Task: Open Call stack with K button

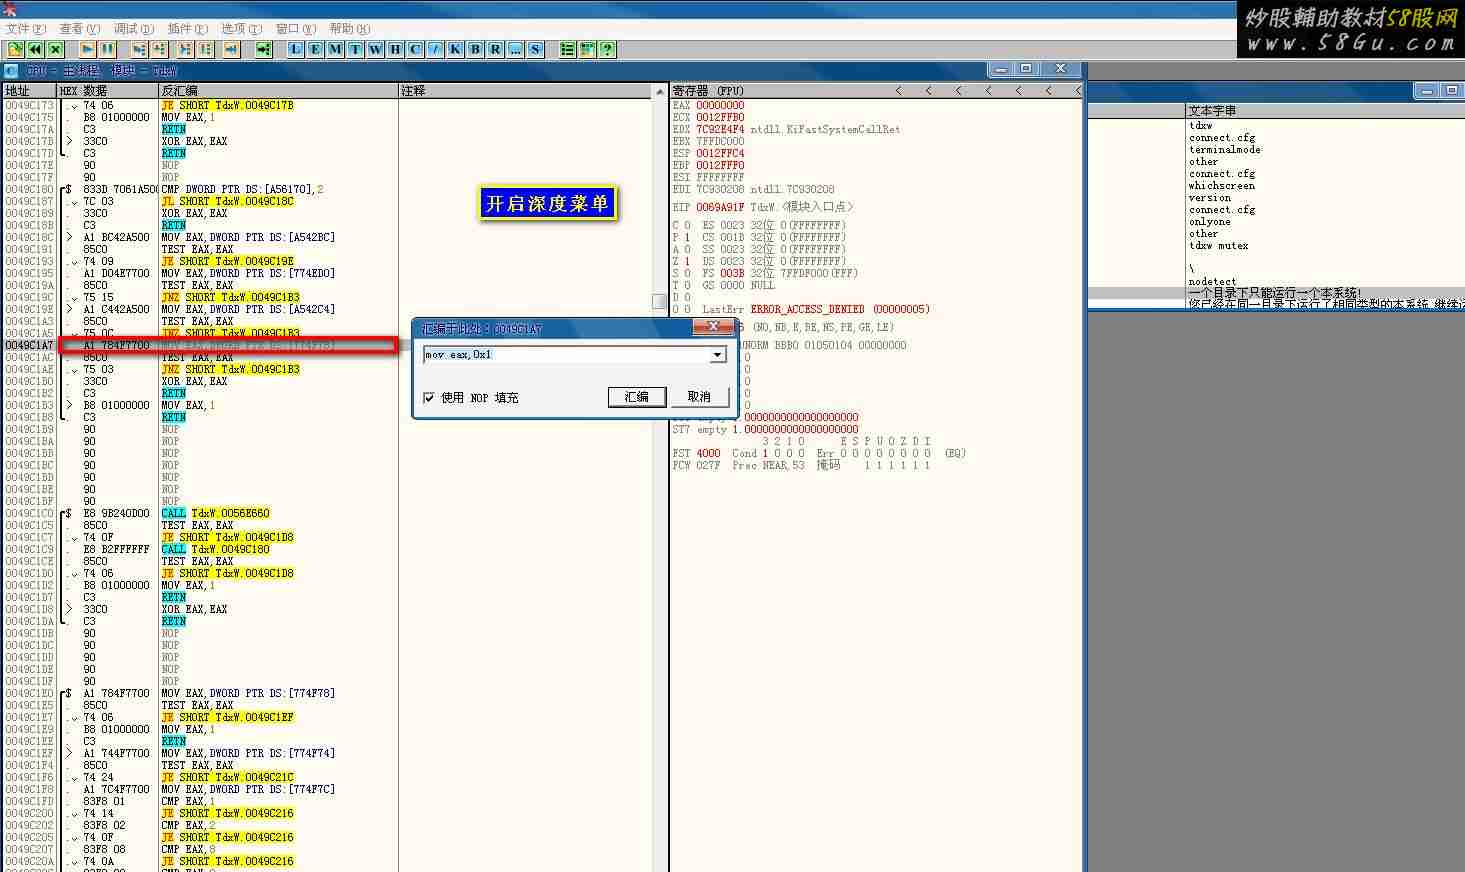Action: pos(456,49)
